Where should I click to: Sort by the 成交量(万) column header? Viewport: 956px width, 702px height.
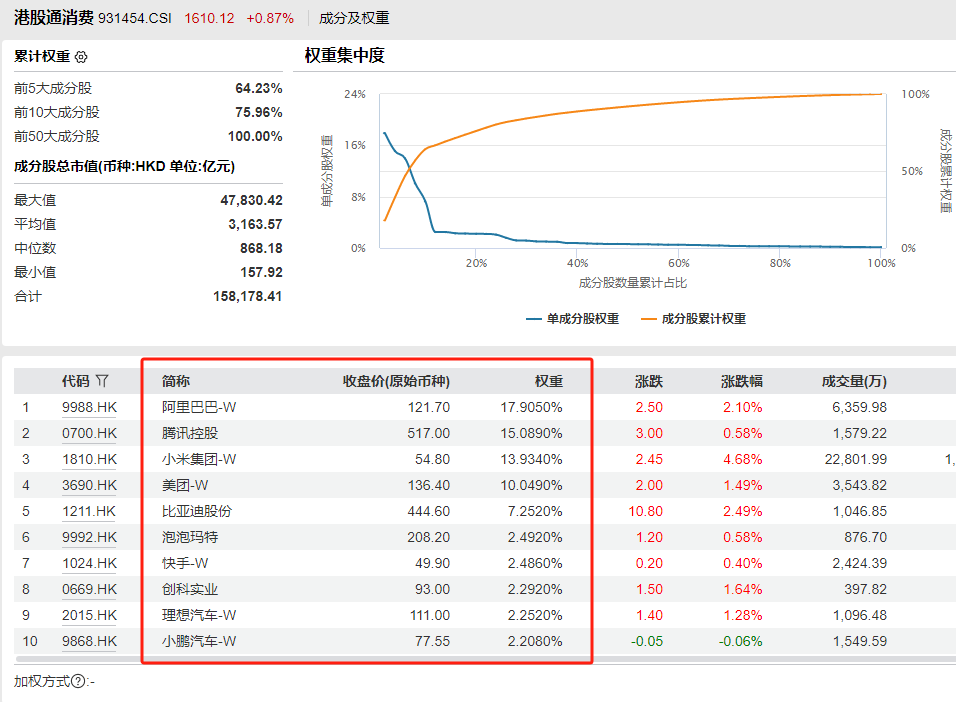tap(854, 381)
